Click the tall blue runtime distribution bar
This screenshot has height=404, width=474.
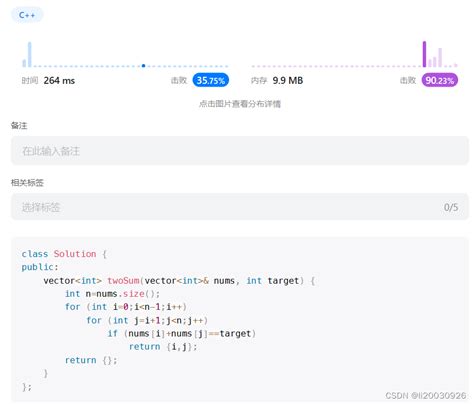[x=30, y=54]
